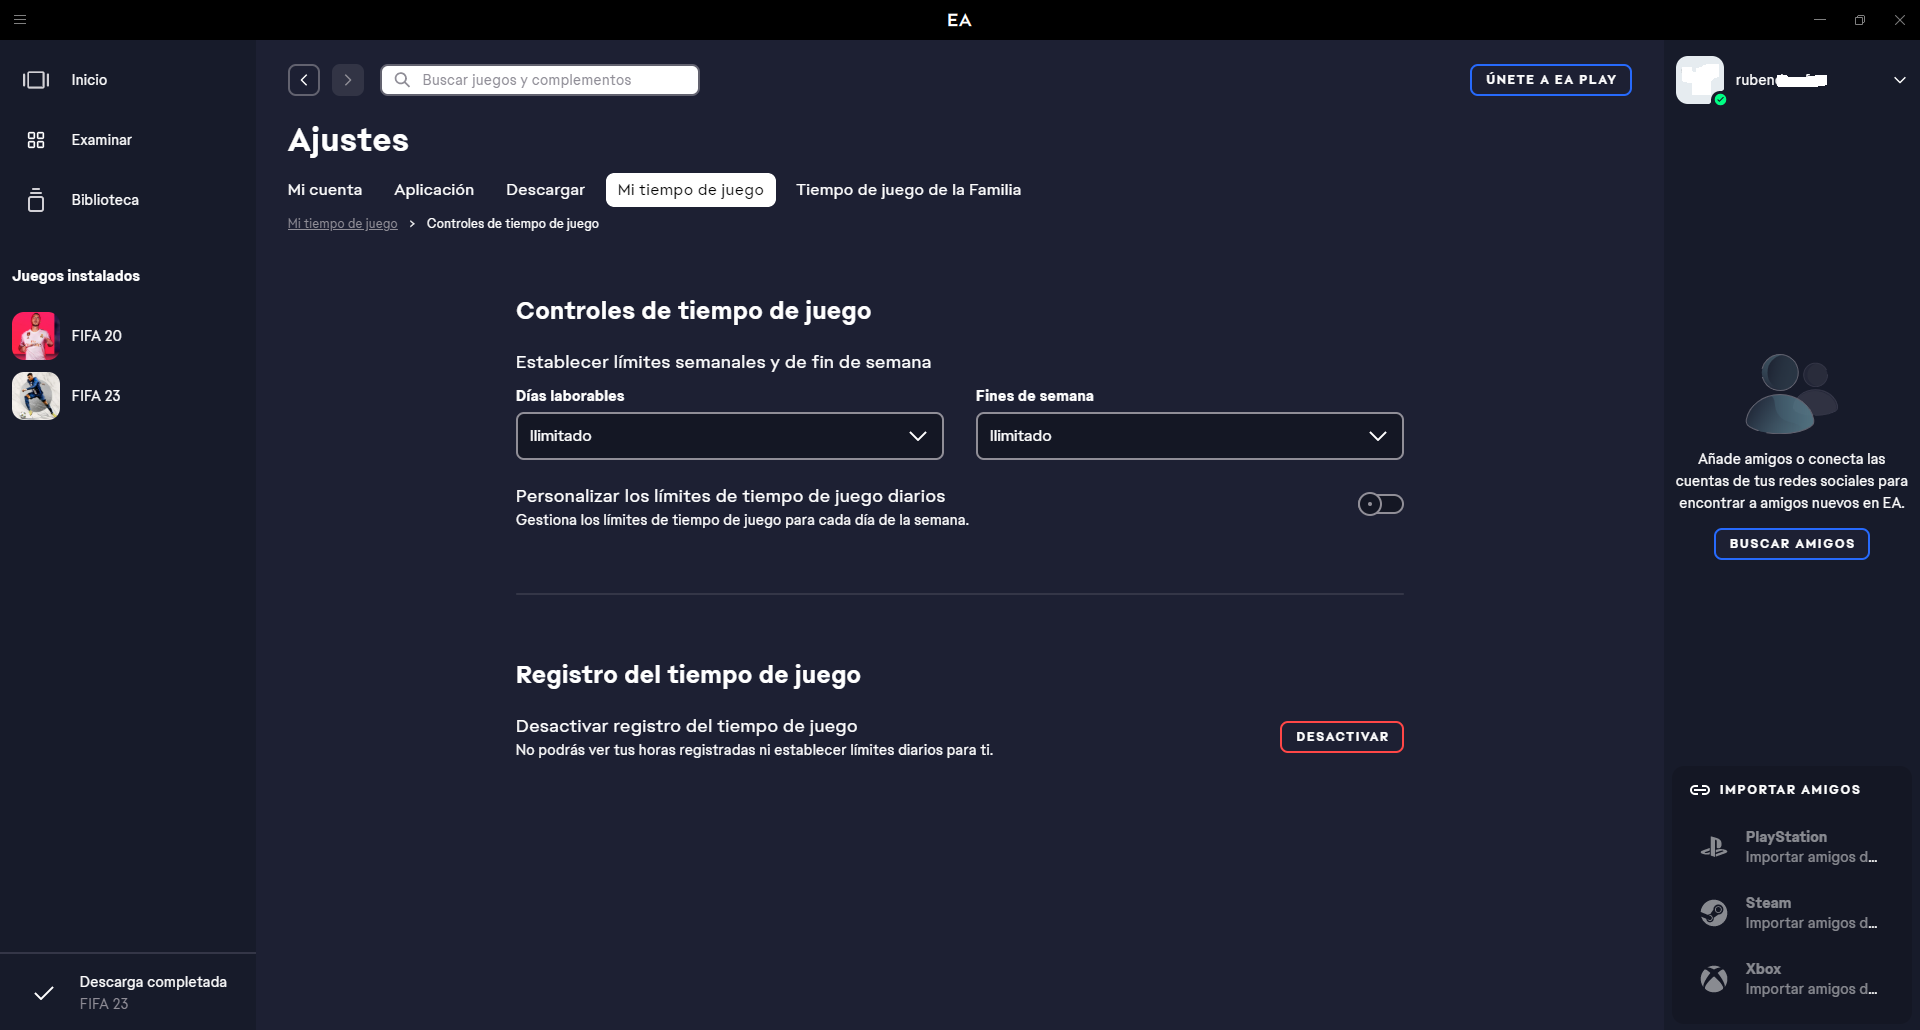Click the PlayStation logo icon
The height and width of the screenshot is (1030, 1920).
(1714, 847)
